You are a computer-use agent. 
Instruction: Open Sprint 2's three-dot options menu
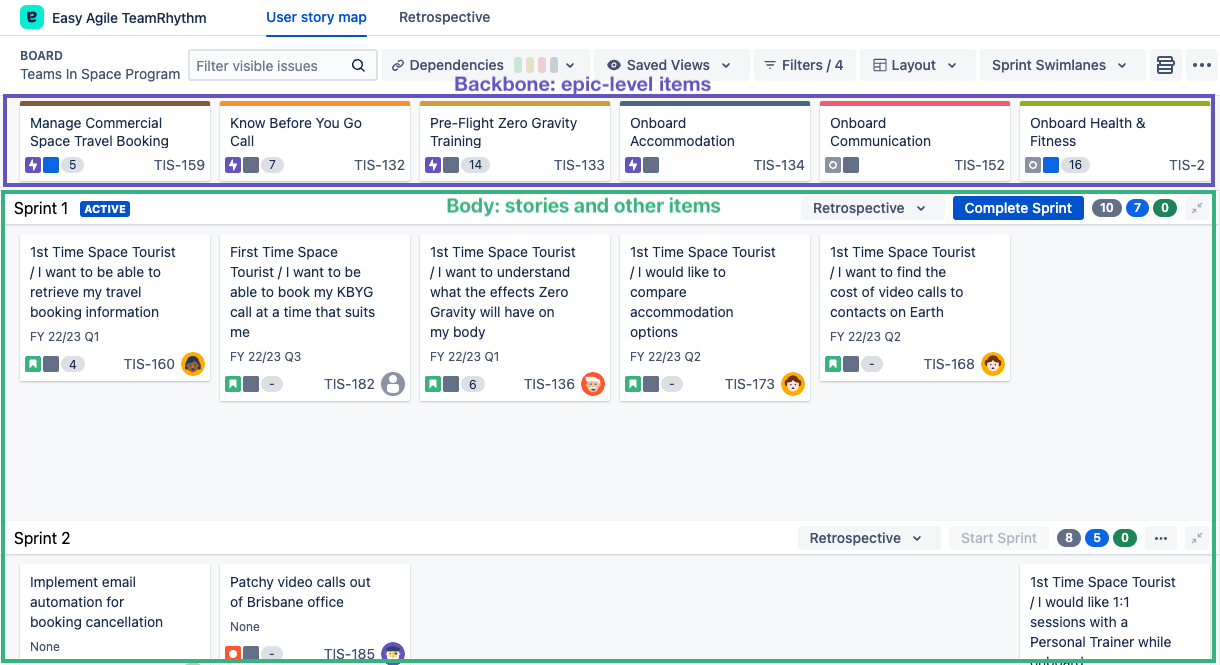tap(1160, 538)
